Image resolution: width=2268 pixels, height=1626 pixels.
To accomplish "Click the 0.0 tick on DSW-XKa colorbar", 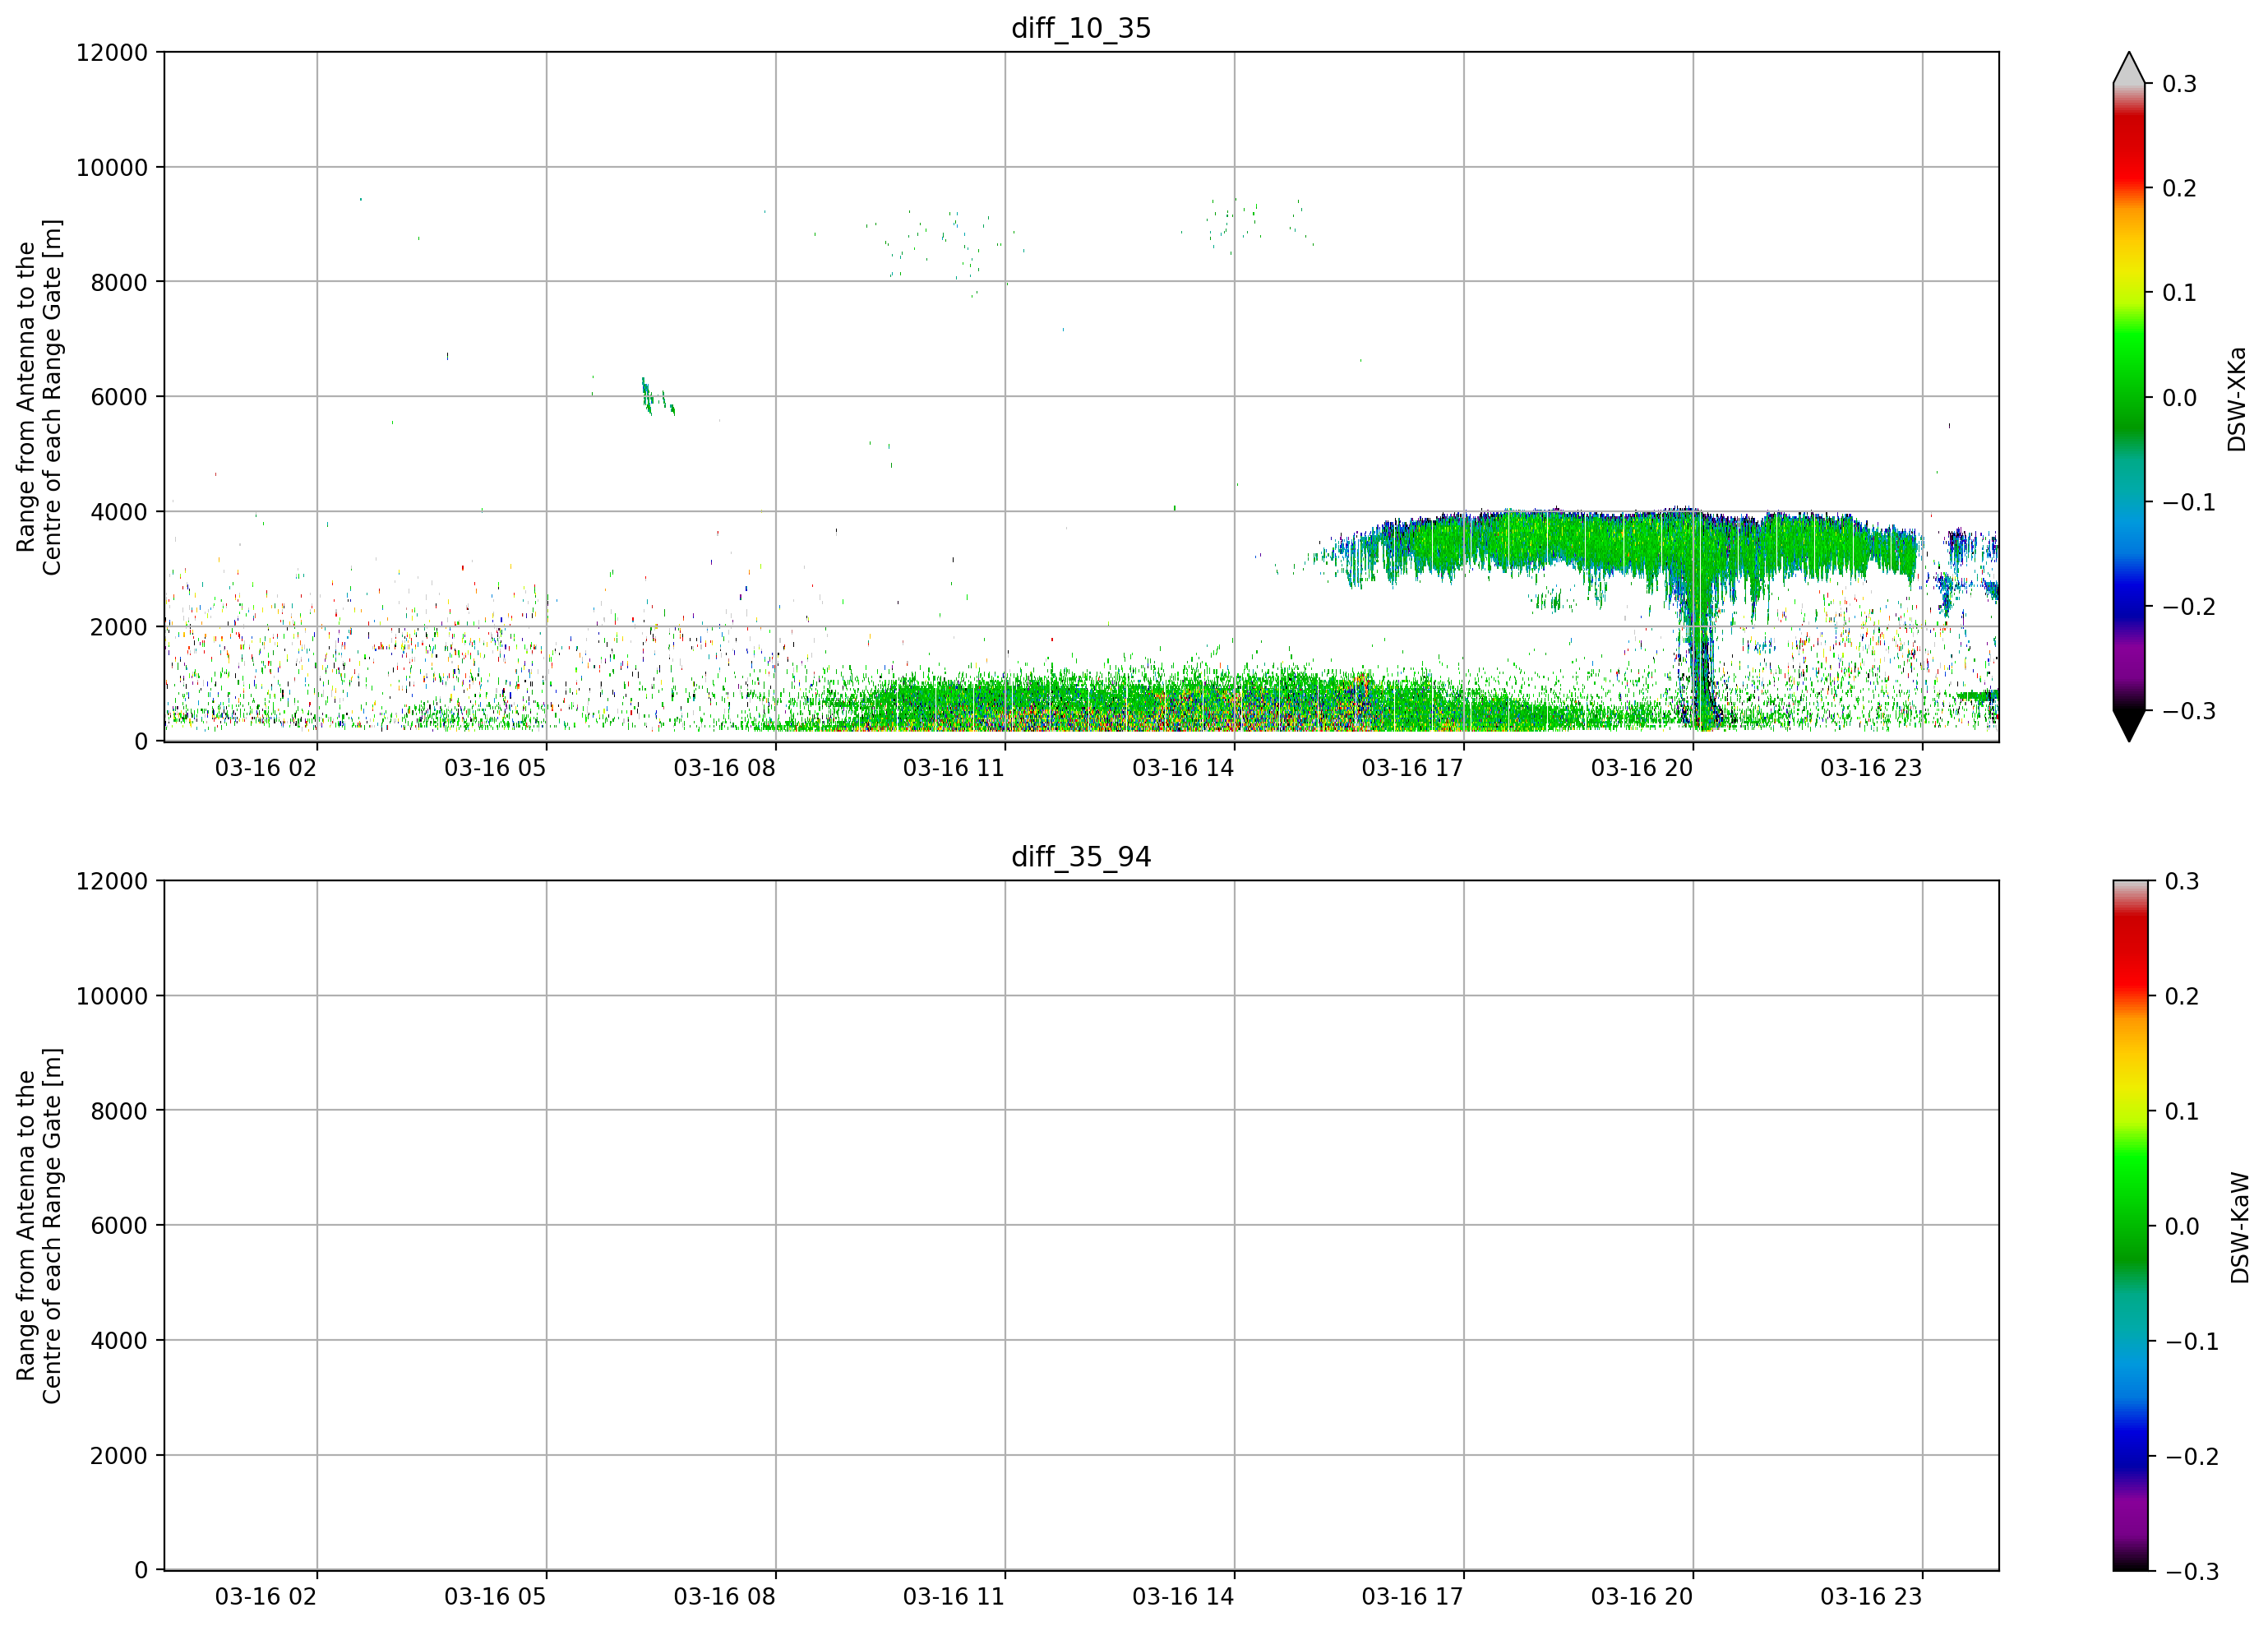I will click(x=2179, y=398).
